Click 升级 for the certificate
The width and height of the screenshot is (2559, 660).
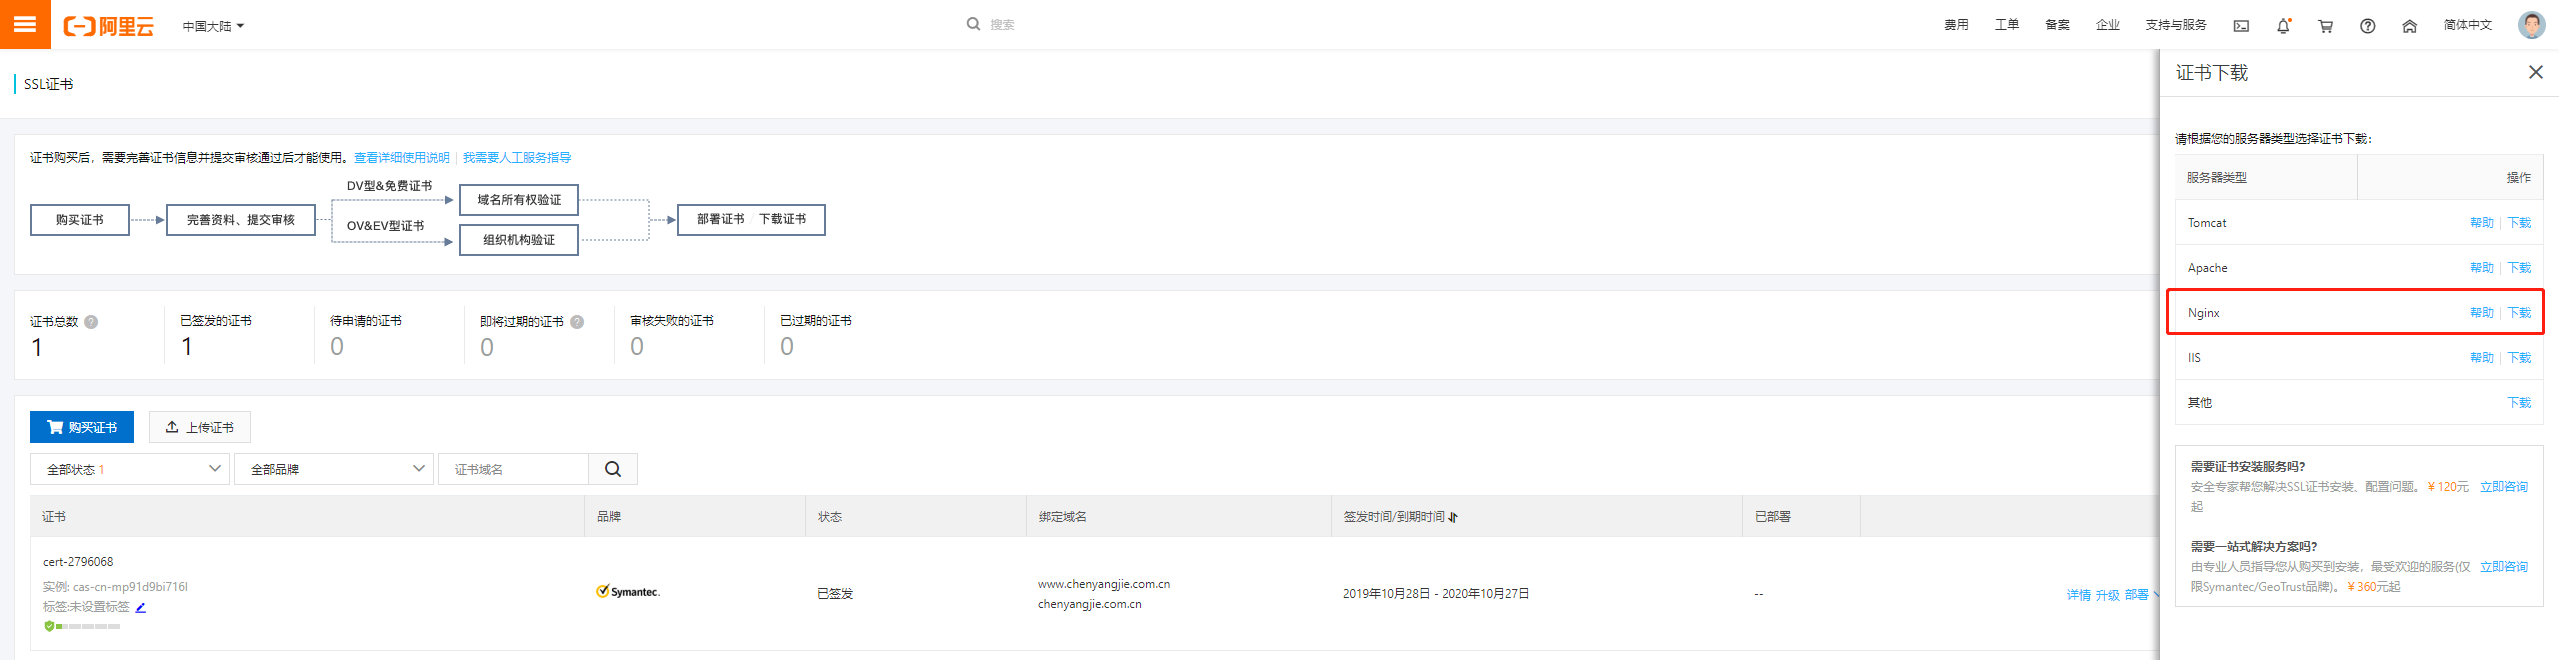[2107, 595]
